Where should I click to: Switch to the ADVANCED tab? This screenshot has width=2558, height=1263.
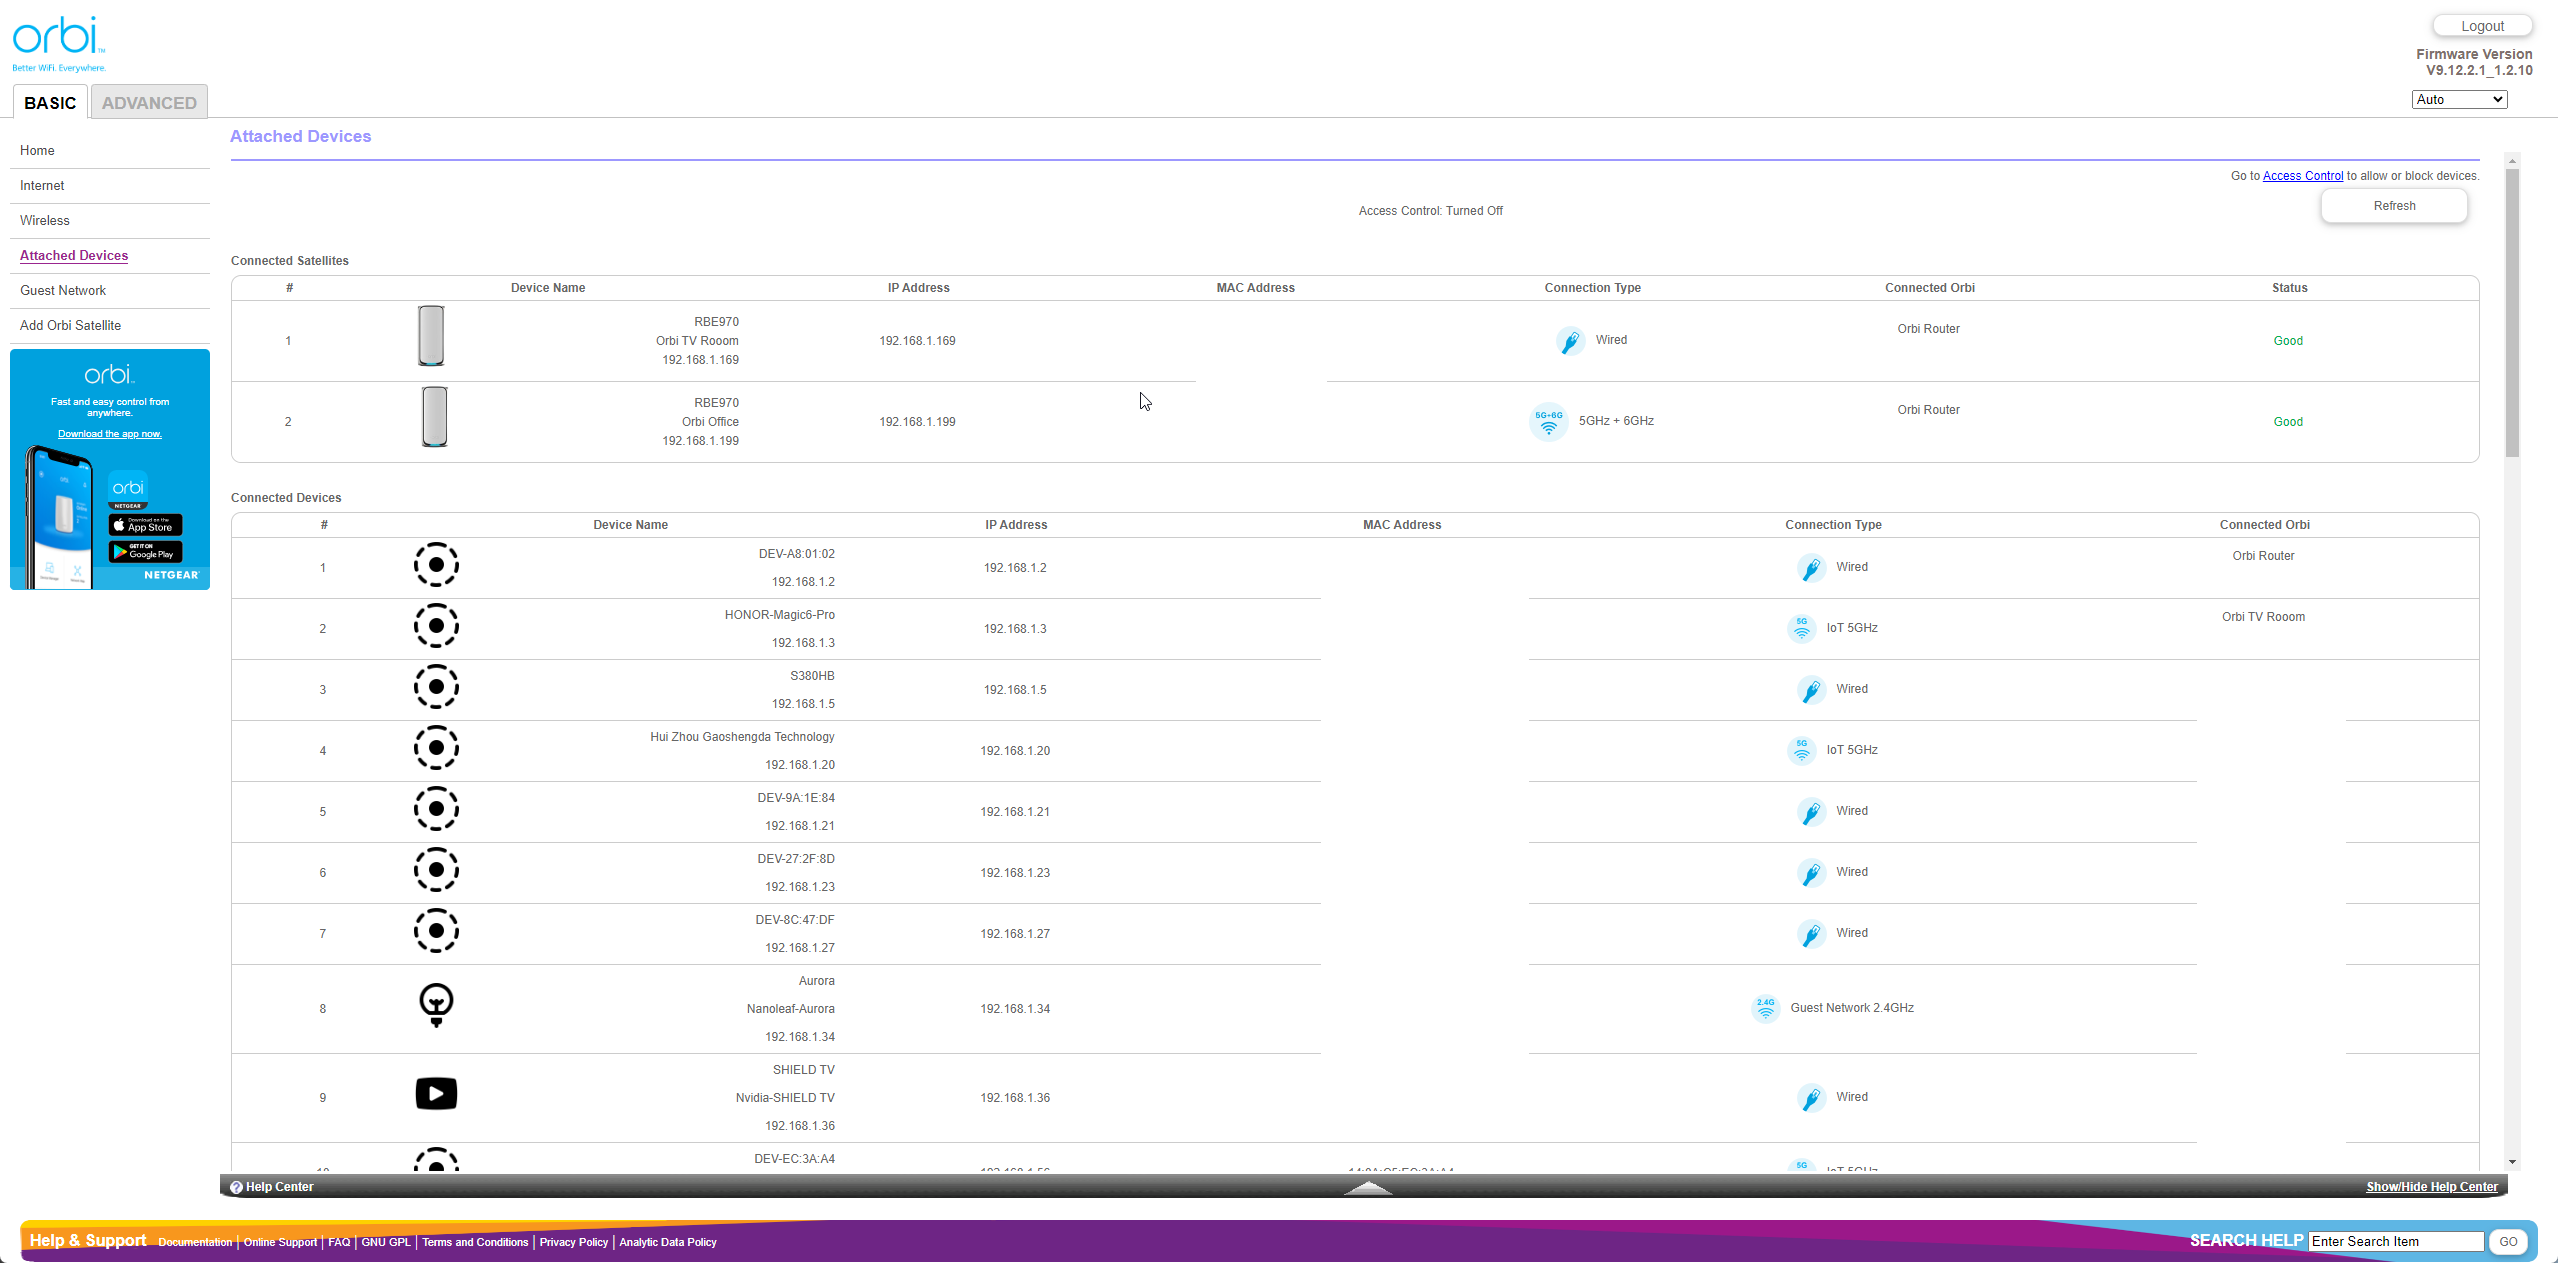[x=149, y=103]
